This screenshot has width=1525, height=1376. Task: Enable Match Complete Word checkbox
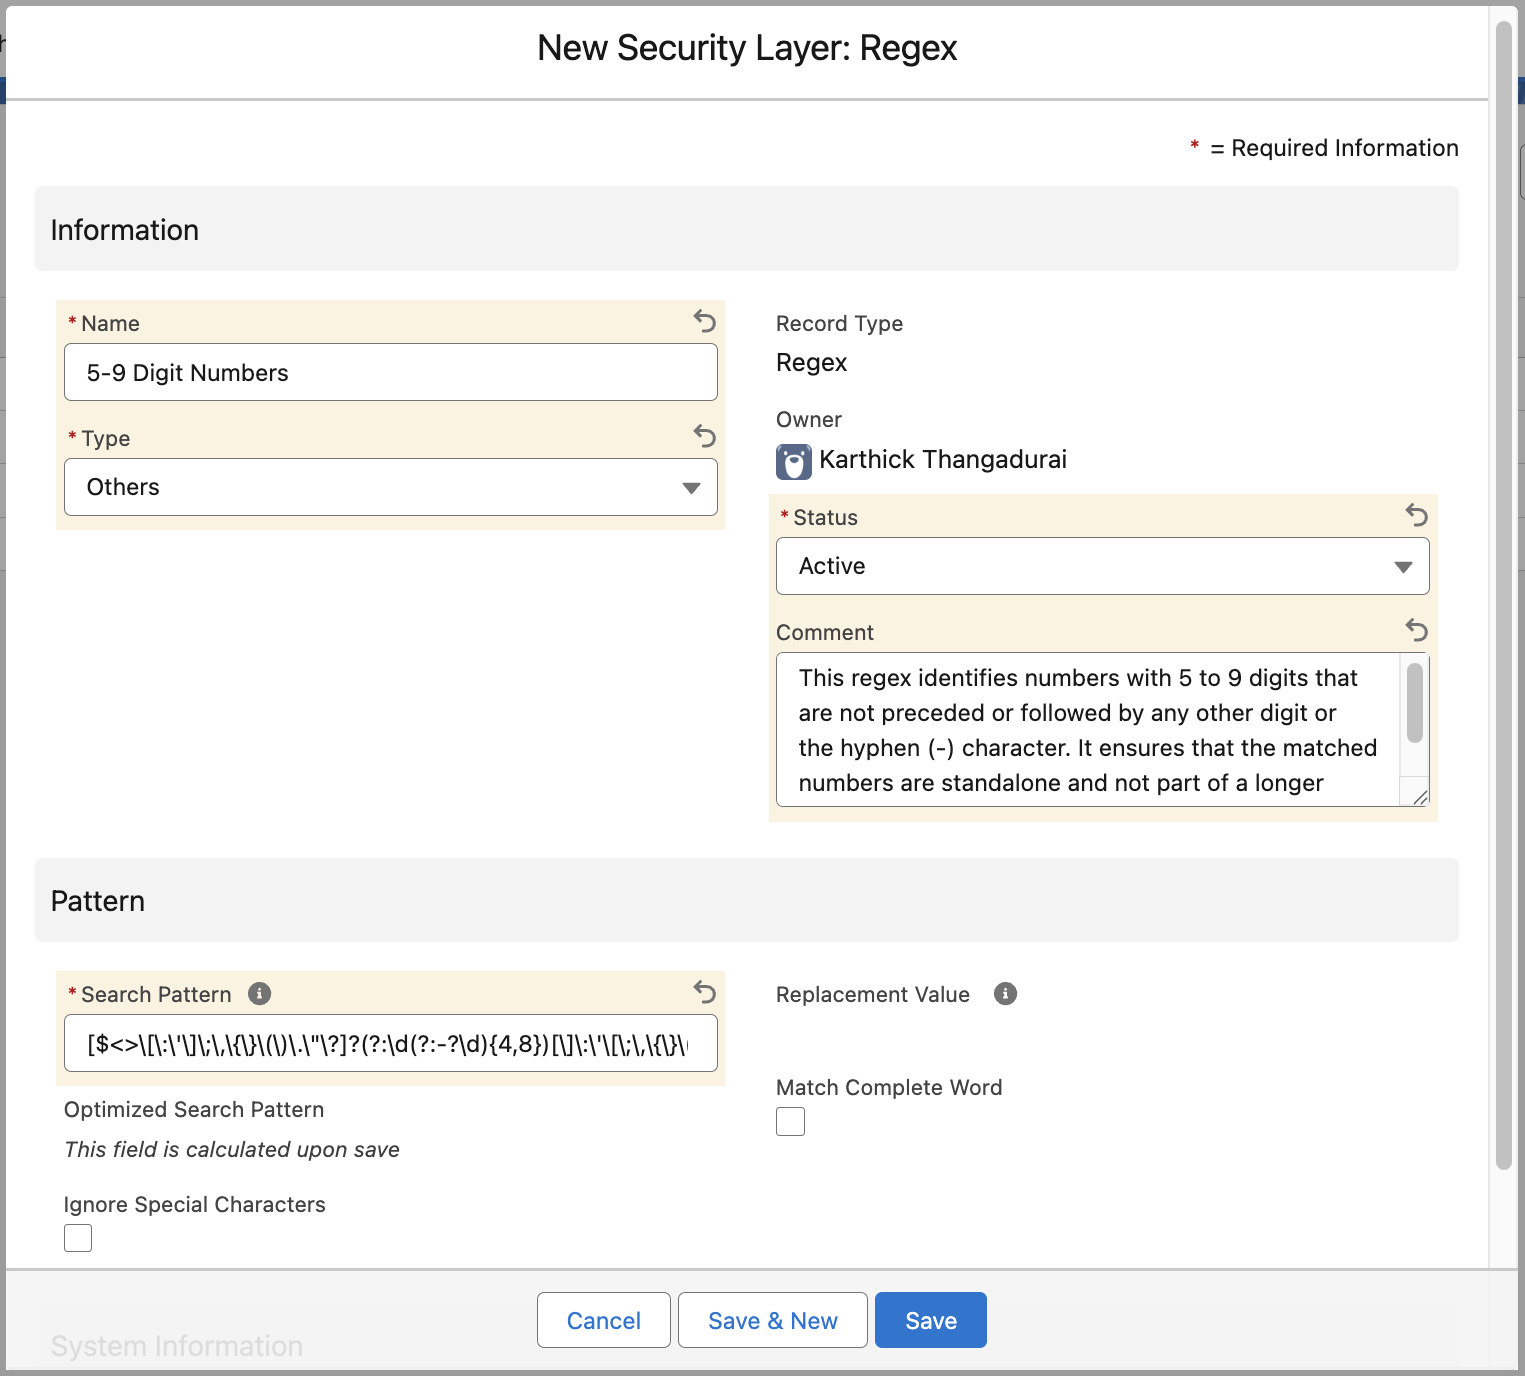pos(790,1122)
